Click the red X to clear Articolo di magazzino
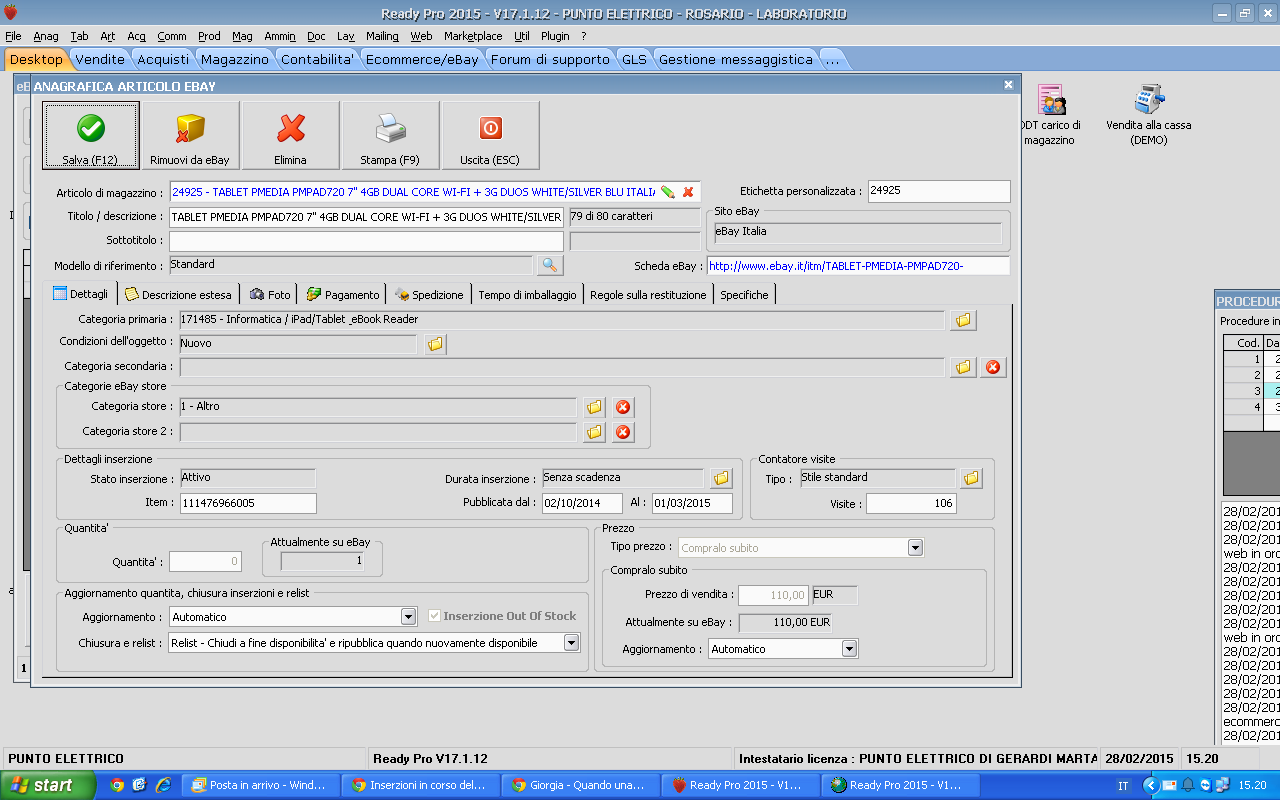Image resolution: width=1280 pixels, height=800 pixels. point(688,192)
